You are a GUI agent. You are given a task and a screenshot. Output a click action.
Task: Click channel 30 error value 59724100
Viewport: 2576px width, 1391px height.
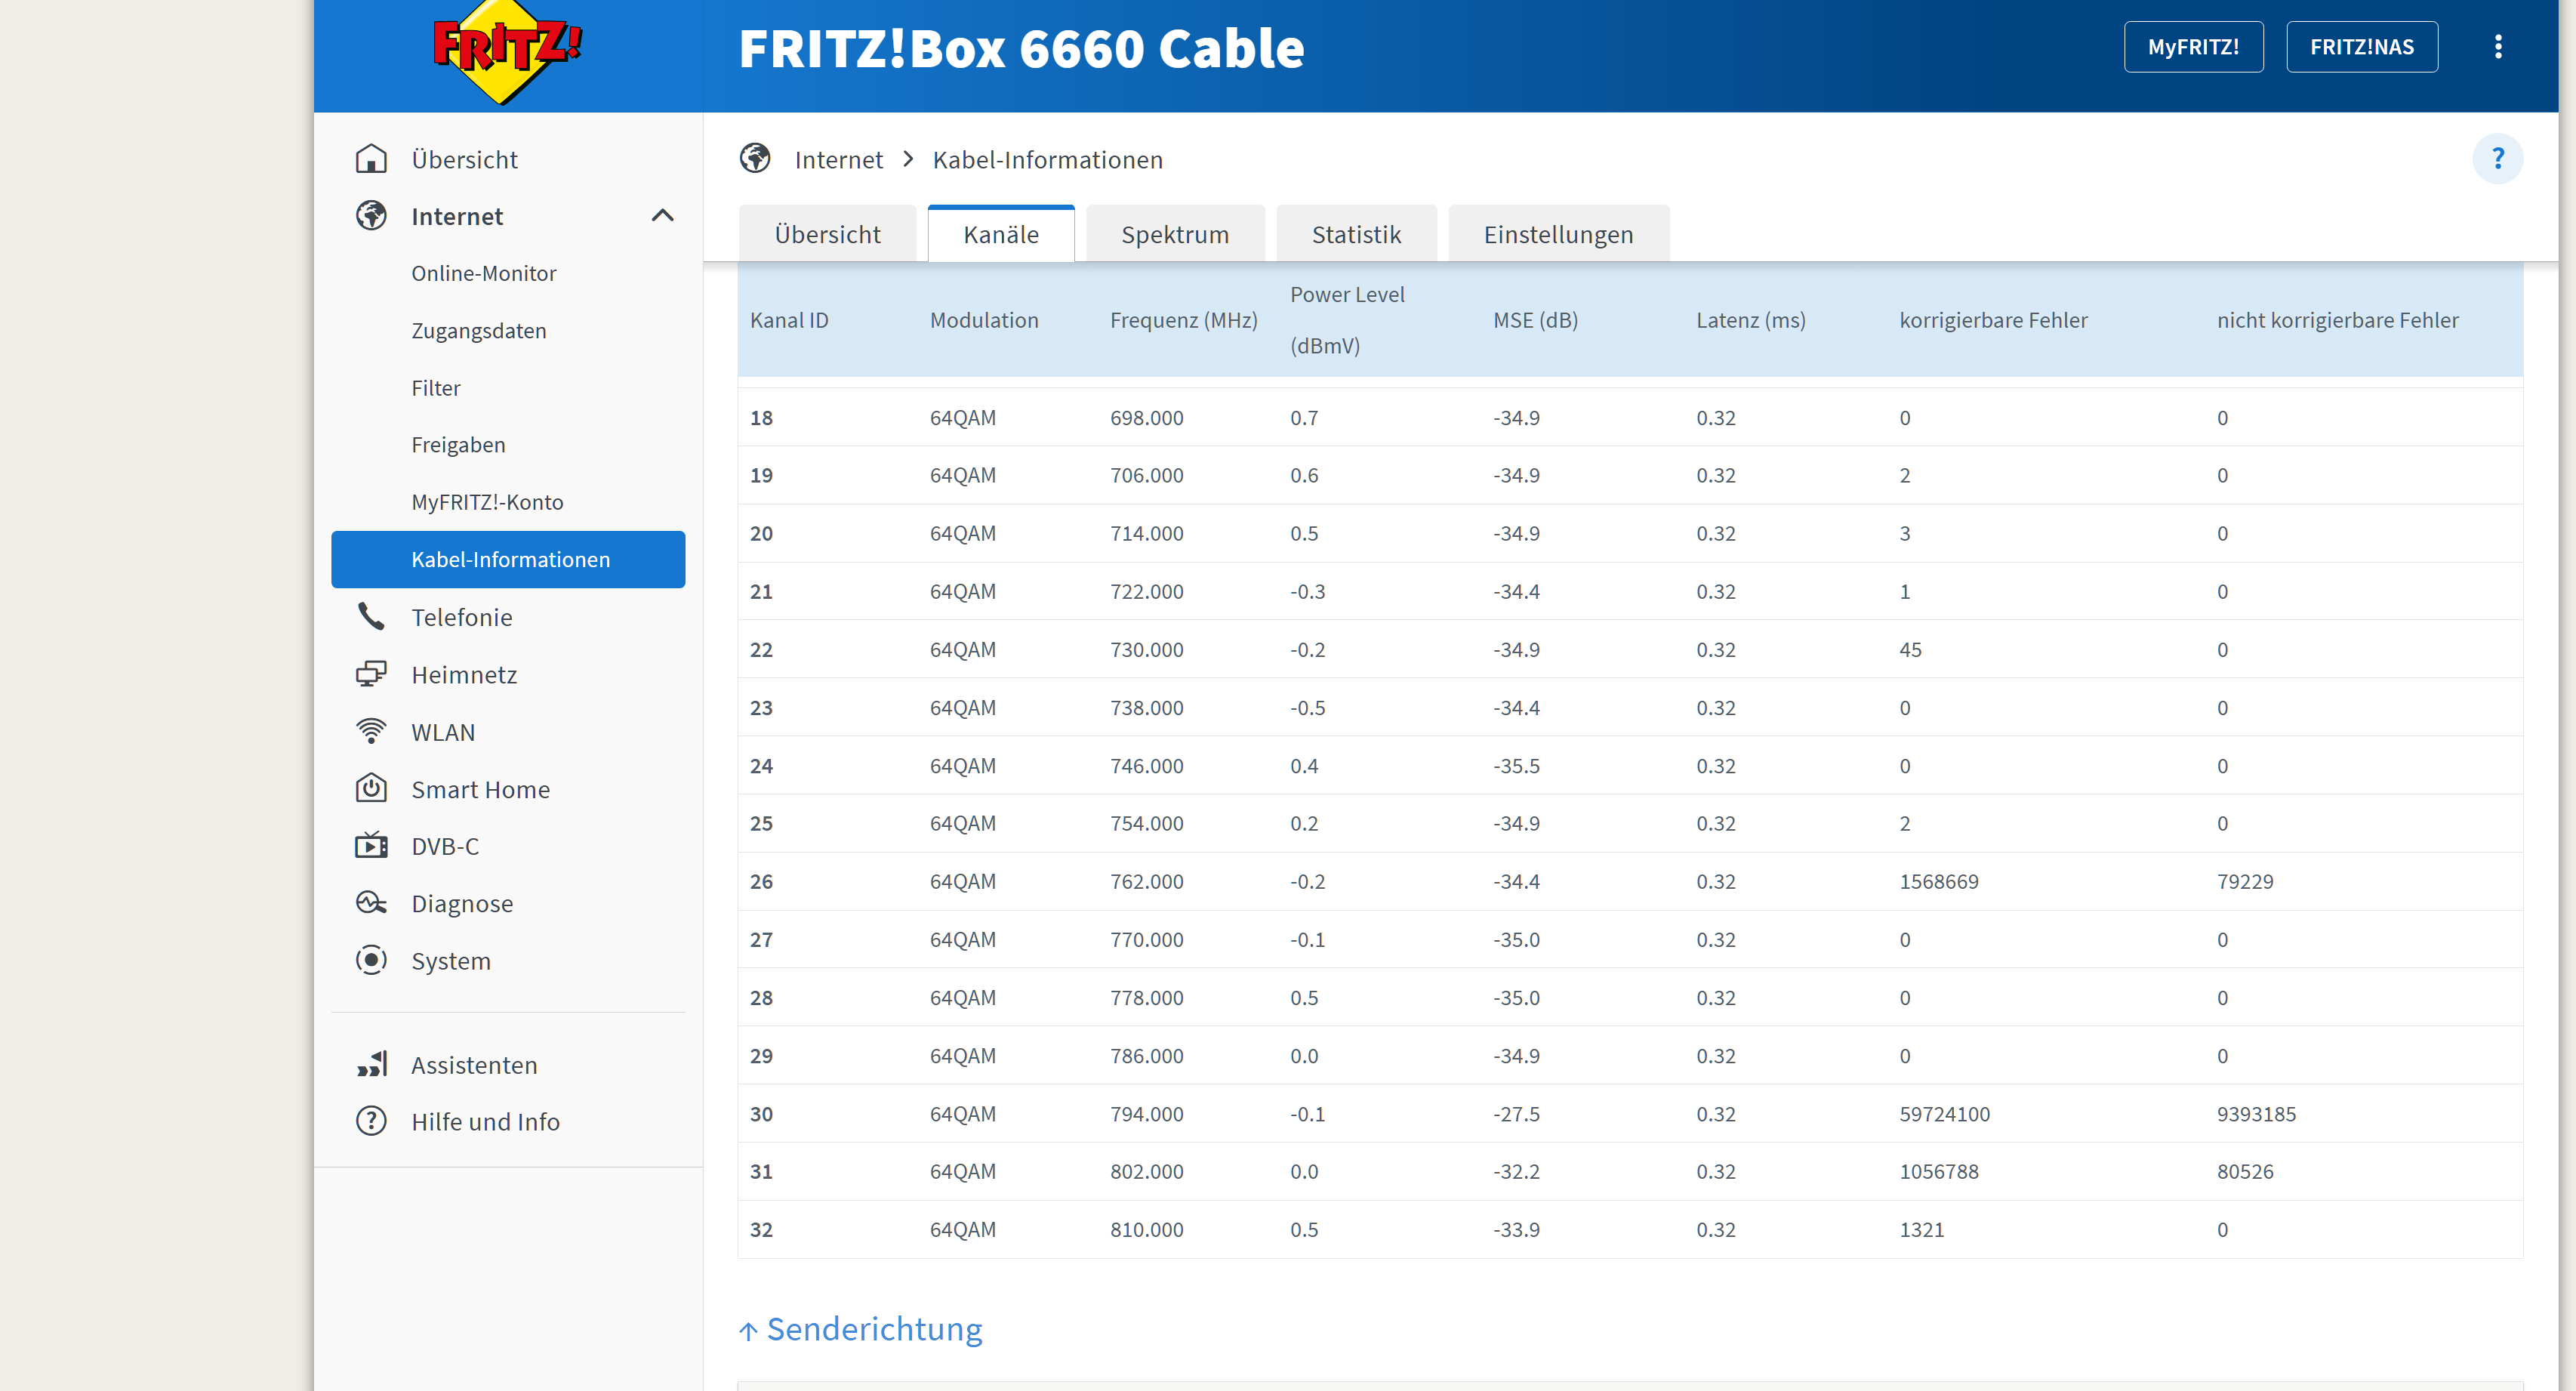pos(1944,1113)
